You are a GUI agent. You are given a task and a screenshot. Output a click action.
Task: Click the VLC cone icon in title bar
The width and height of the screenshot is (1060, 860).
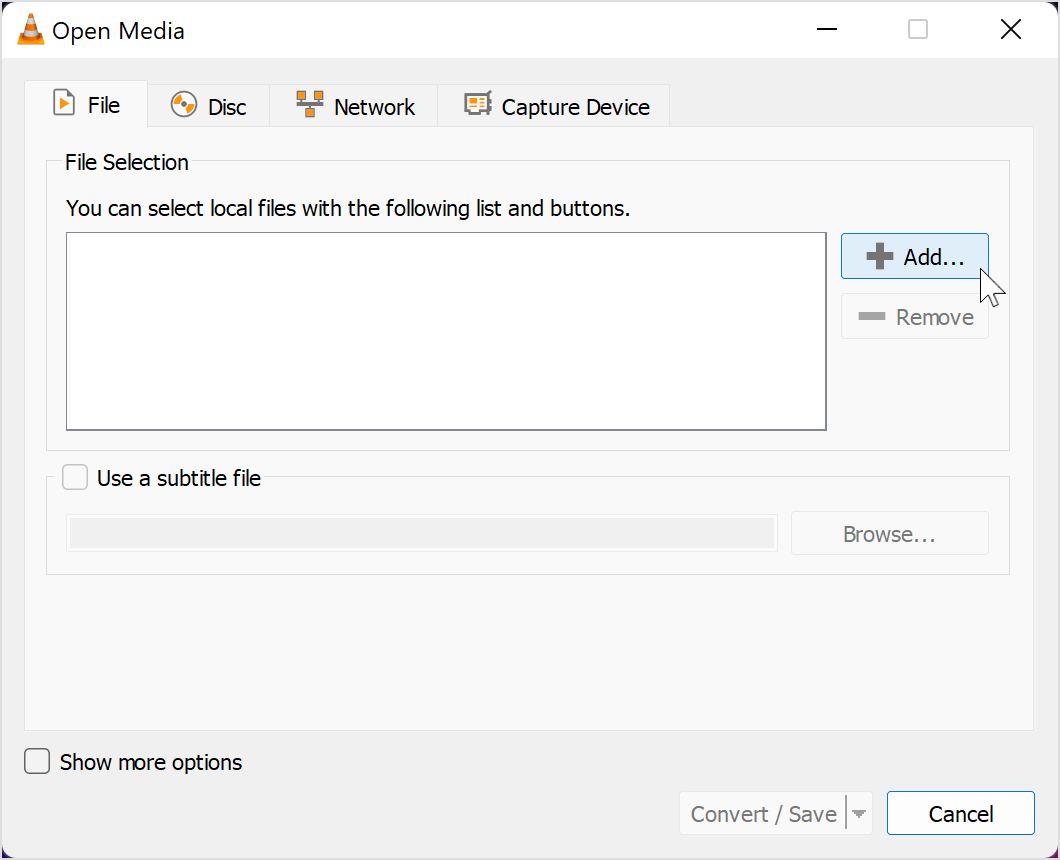click(31, 30)
